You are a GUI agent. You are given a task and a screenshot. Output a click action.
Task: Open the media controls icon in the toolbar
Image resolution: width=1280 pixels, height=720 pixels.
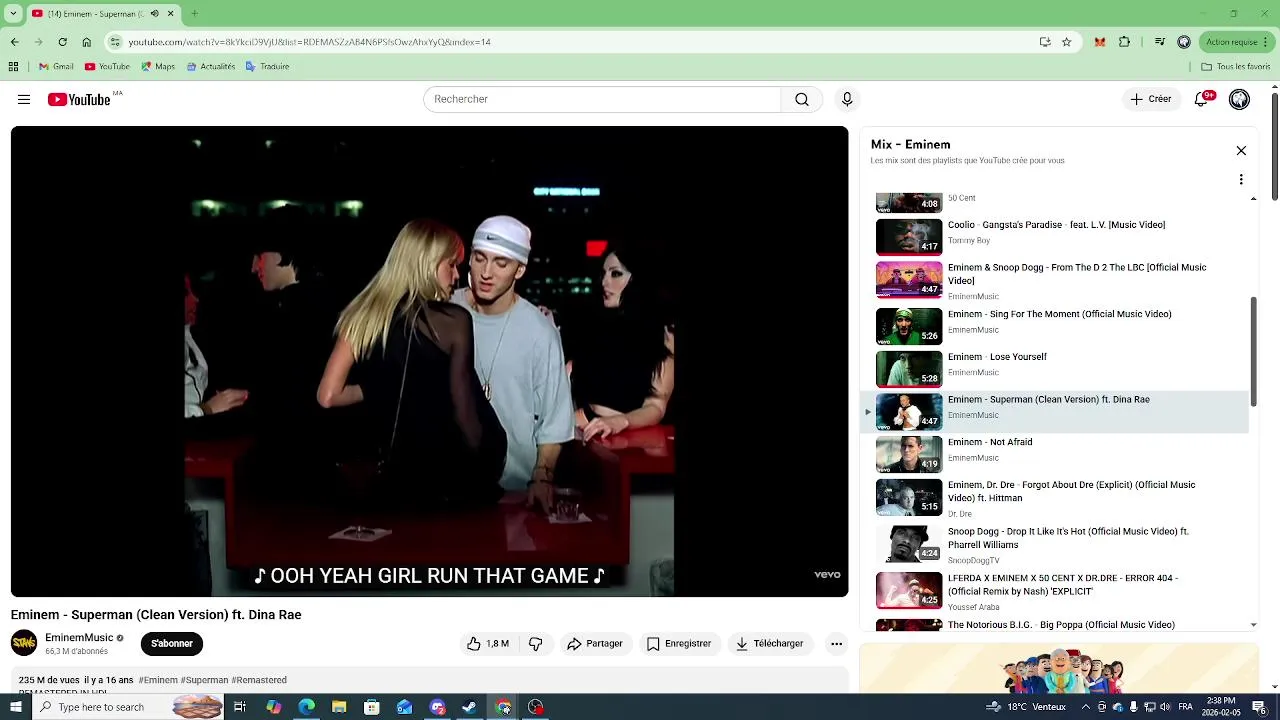point(1160,42)
